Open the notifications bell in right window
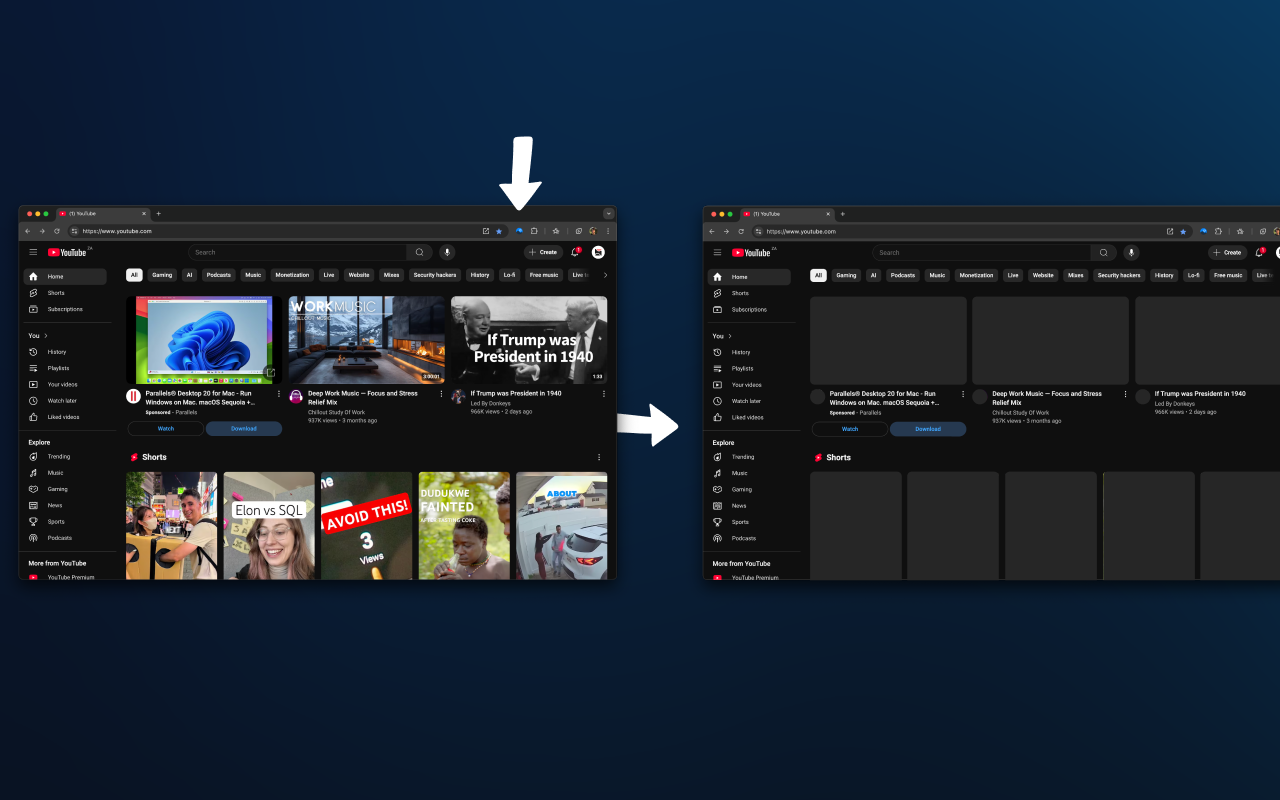1280x800 pixels. 1259,252
